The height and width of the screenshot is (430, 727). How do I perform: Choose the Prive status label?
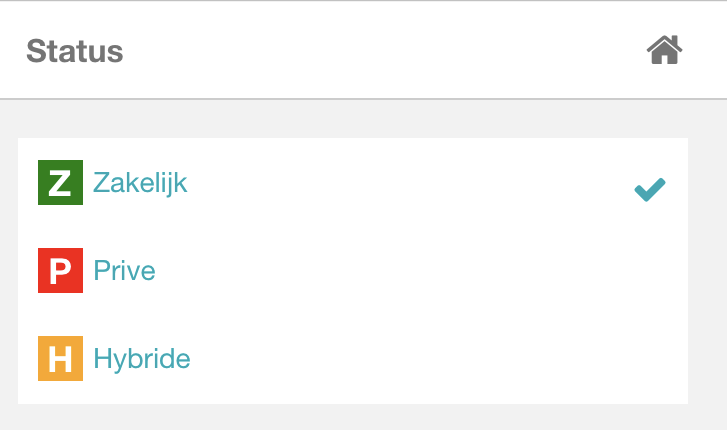(x=124, y=270)
